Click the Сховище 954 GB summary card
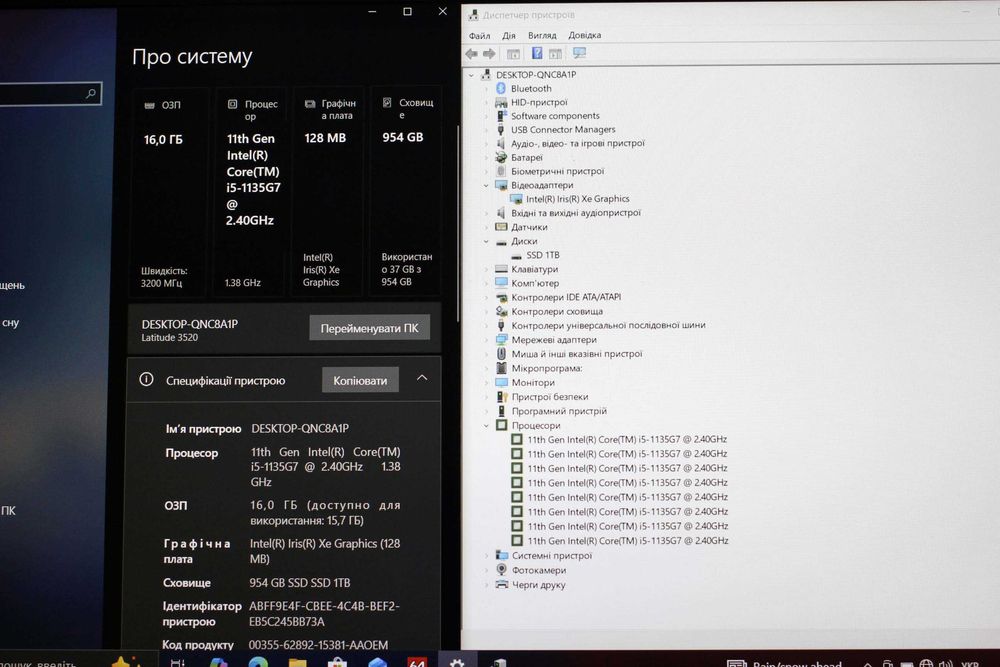 [x=406, y=191]
